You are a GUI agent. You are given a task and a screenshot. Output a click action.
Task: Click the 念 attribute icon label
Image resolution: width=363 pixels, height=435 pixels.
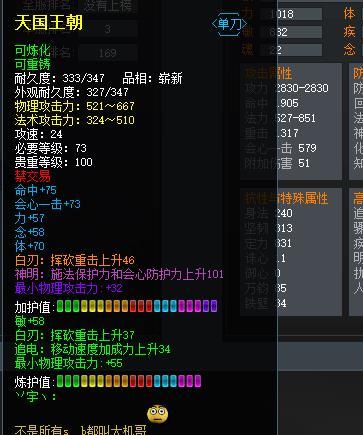349,50
